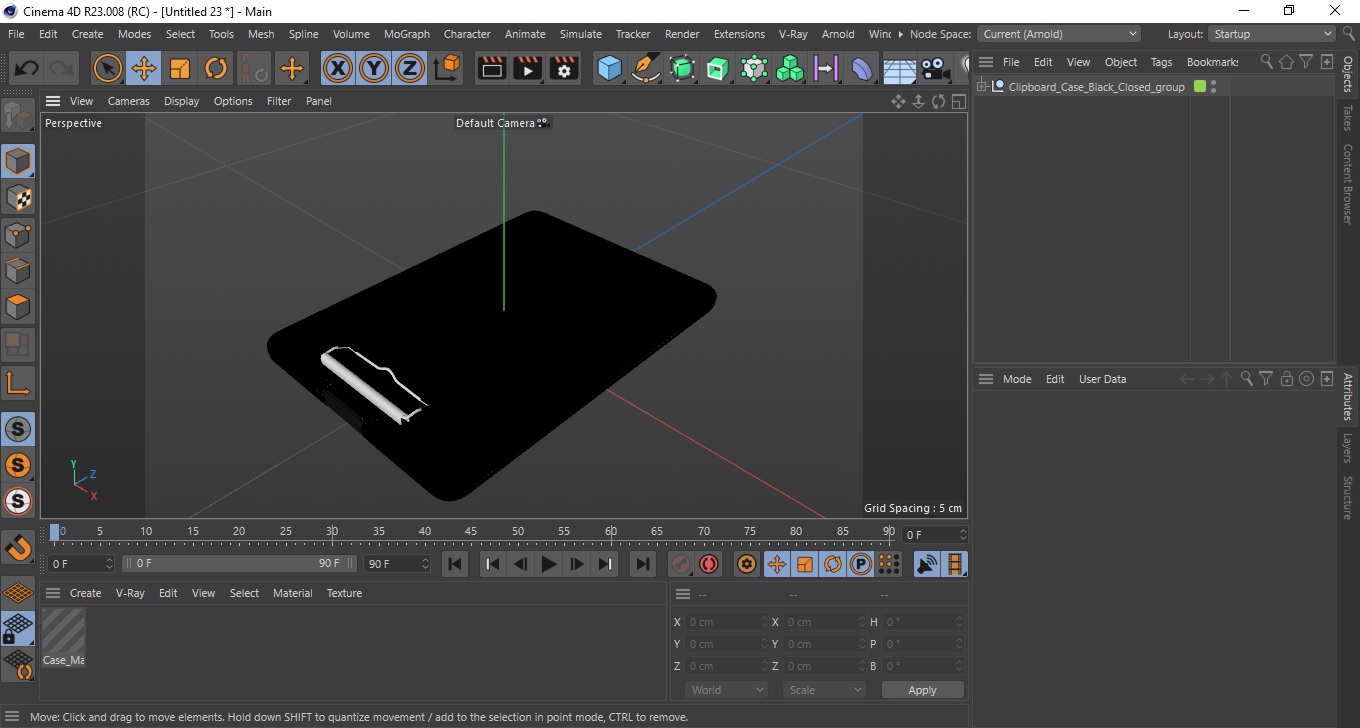This screenshot has height=728, width=1360.
Task: Toggle visibility dots of Clipboard group
Action: pos(1213,87)
